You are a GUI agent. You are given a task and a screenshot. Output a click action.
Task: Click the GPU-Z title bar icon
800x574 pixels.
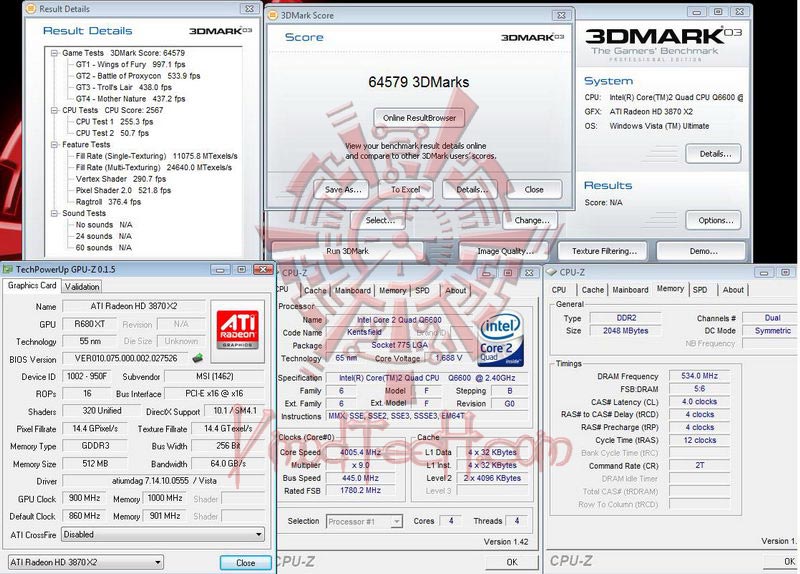pyautogui.click(x=8, y=269)
